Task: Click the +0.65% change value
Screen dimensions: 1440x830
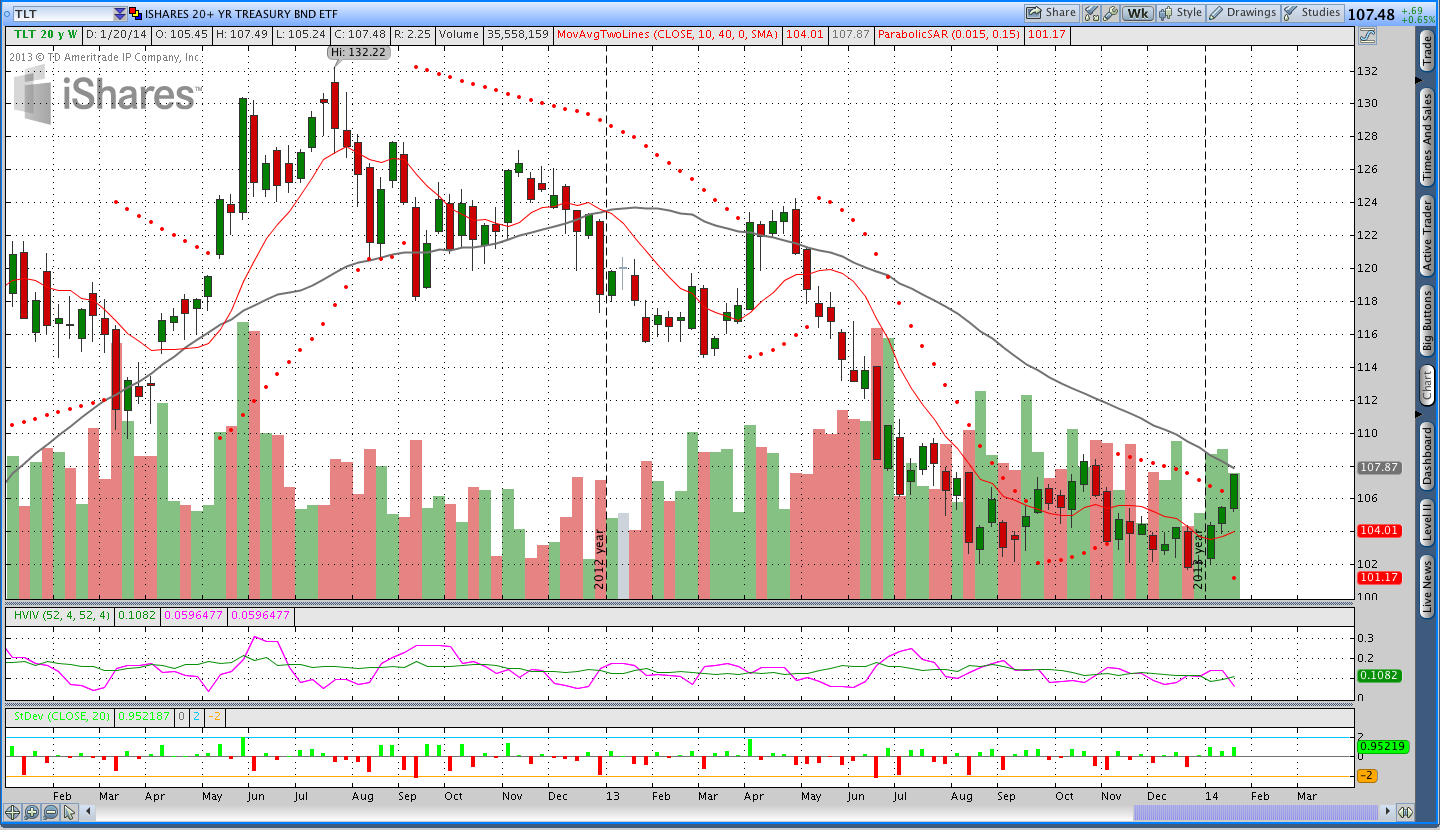Action: tap(1418, 19)
